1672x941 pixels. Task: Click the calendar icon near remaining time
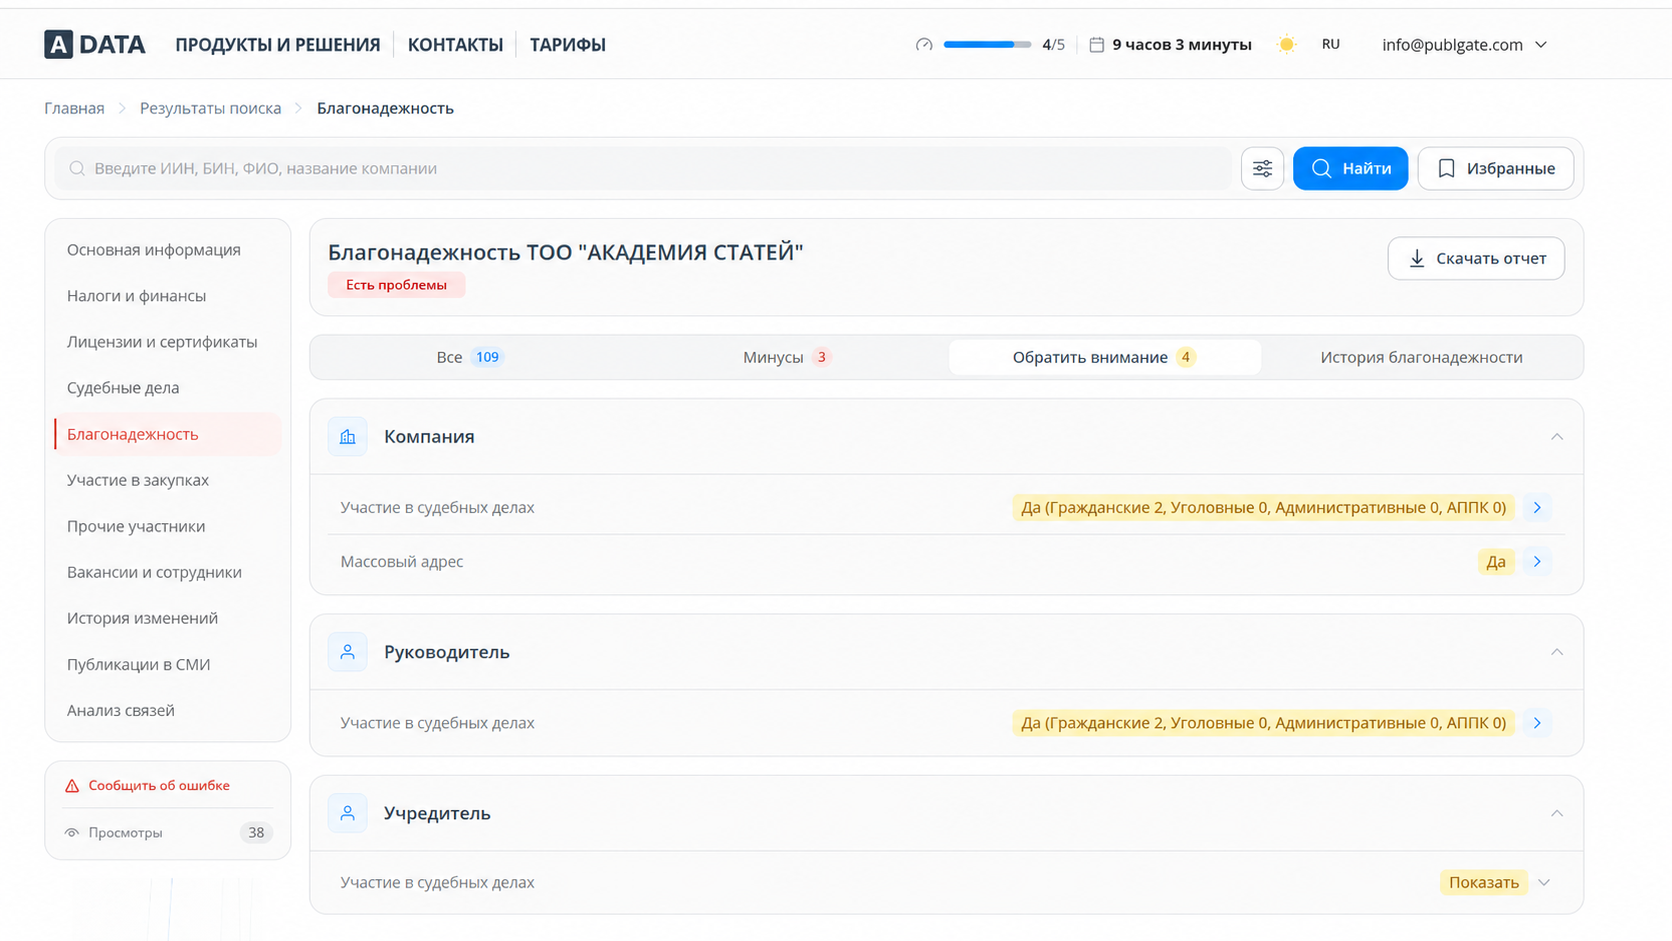pyautogui.click(x=1096, y=44)
